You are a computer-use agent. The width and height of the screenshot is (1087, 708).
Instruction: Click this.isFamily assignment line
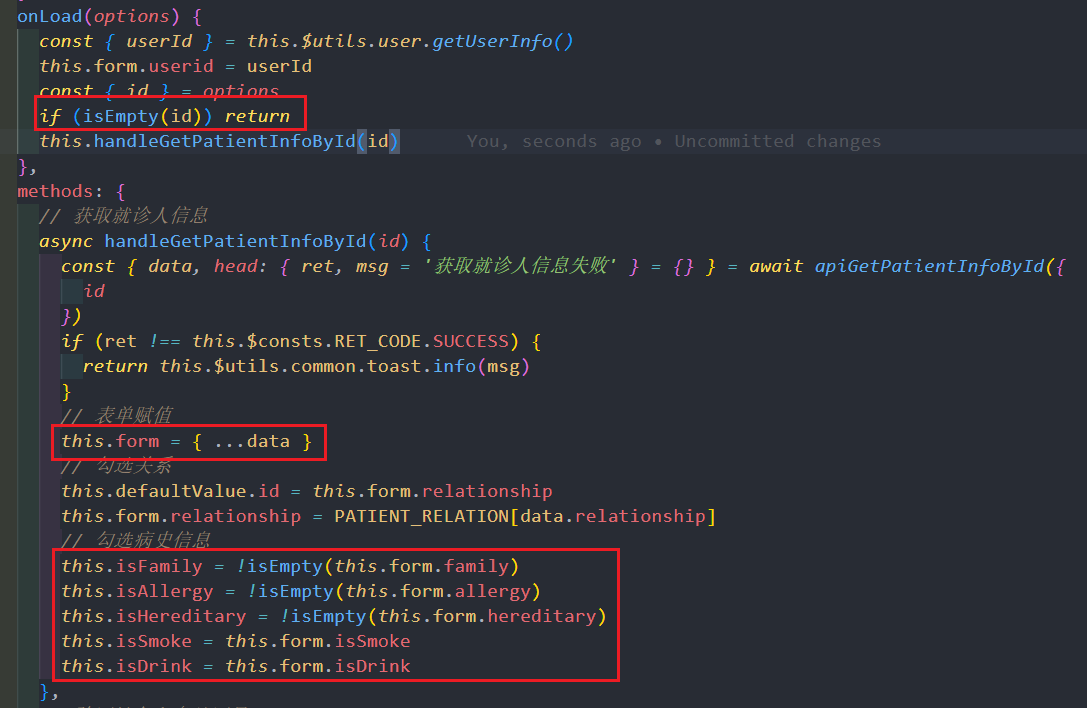[x=290, y=567]
